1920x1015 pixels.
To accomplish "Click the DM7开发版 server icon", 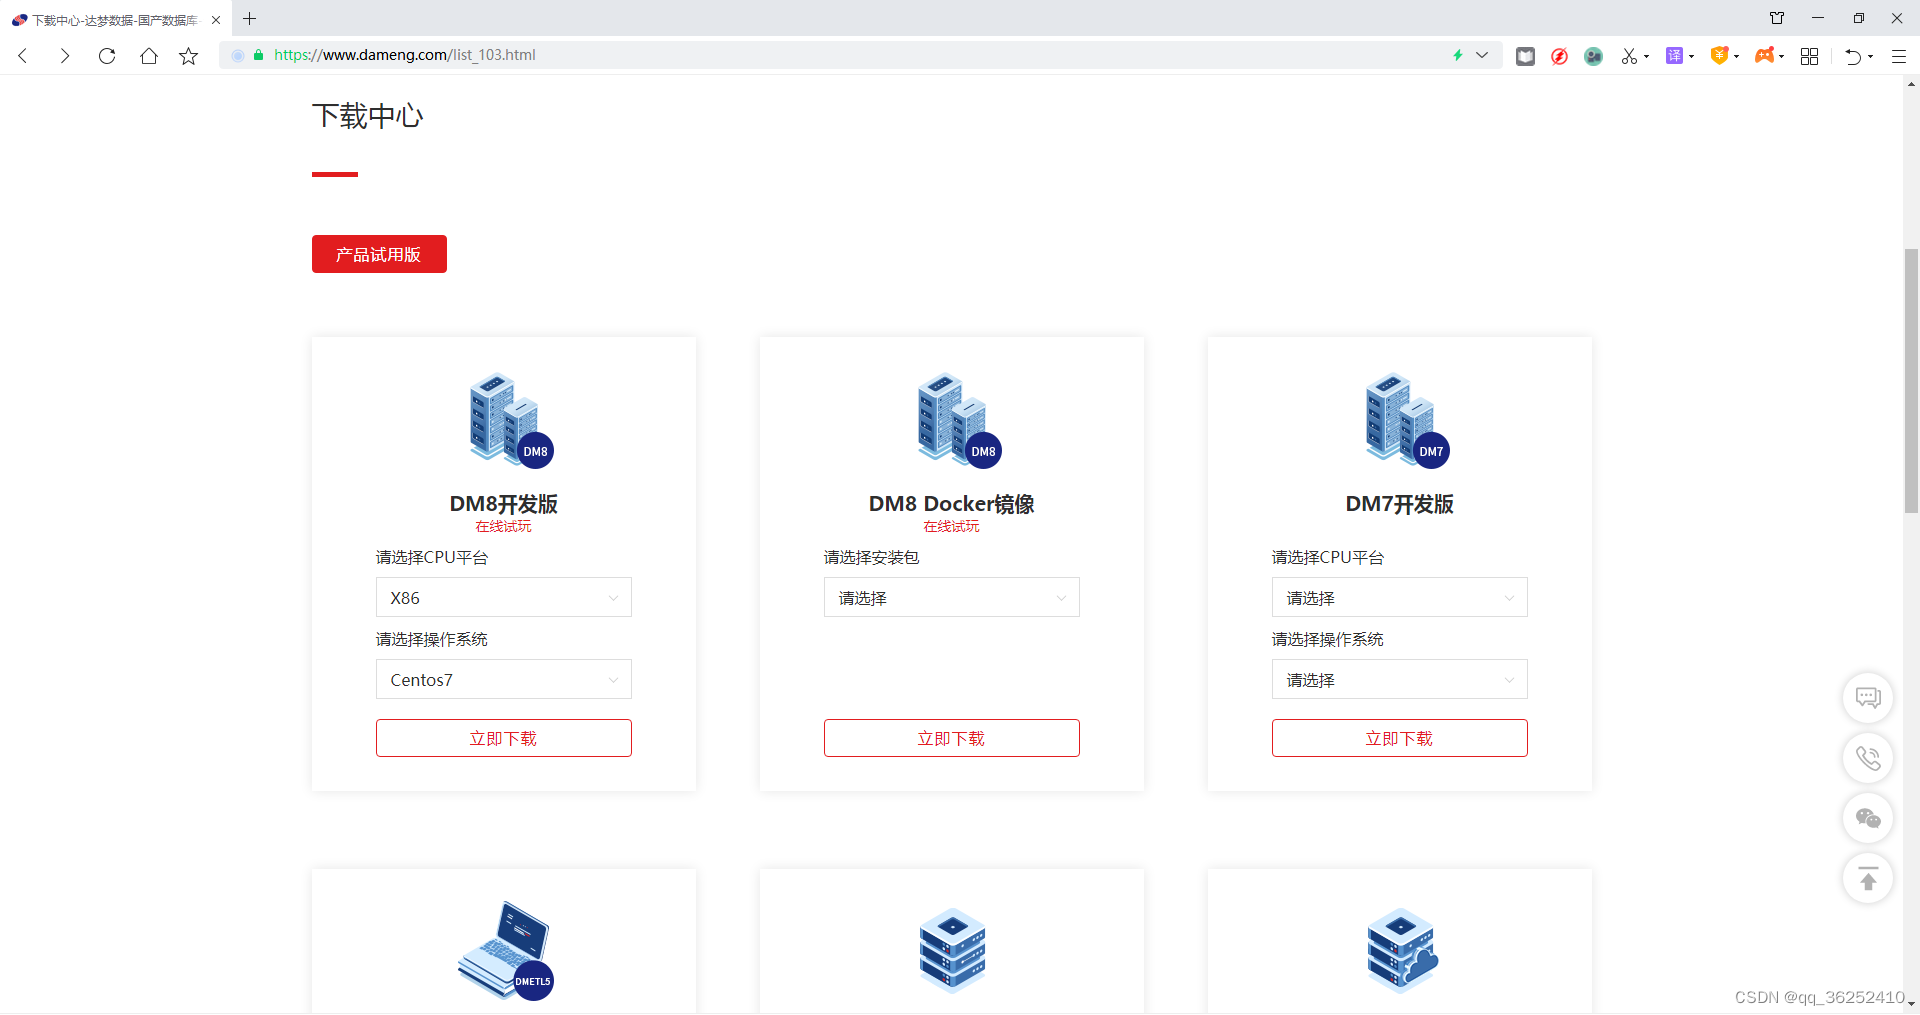I will 1407,420.
